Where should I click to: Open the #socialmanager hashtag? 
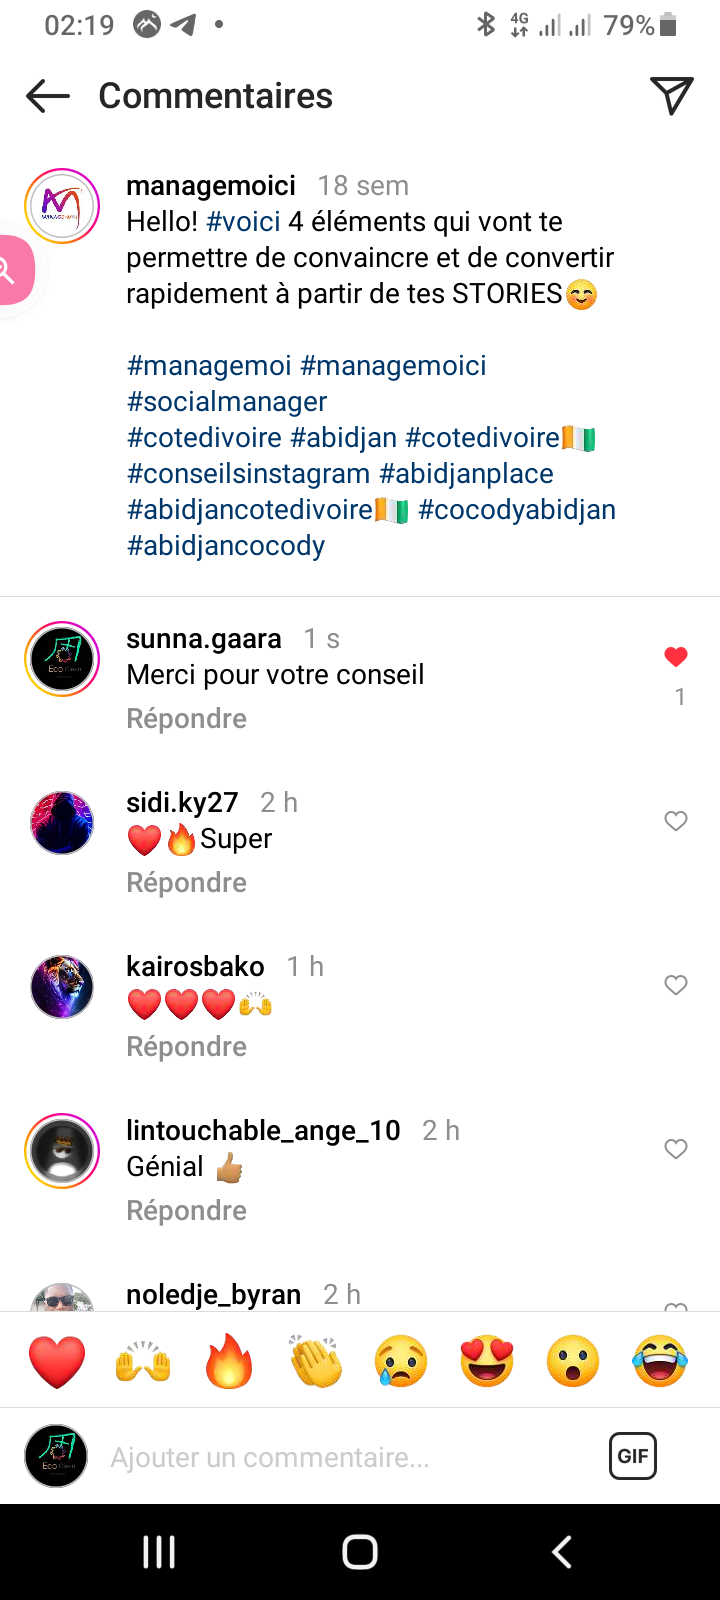[x=227, y=402]
